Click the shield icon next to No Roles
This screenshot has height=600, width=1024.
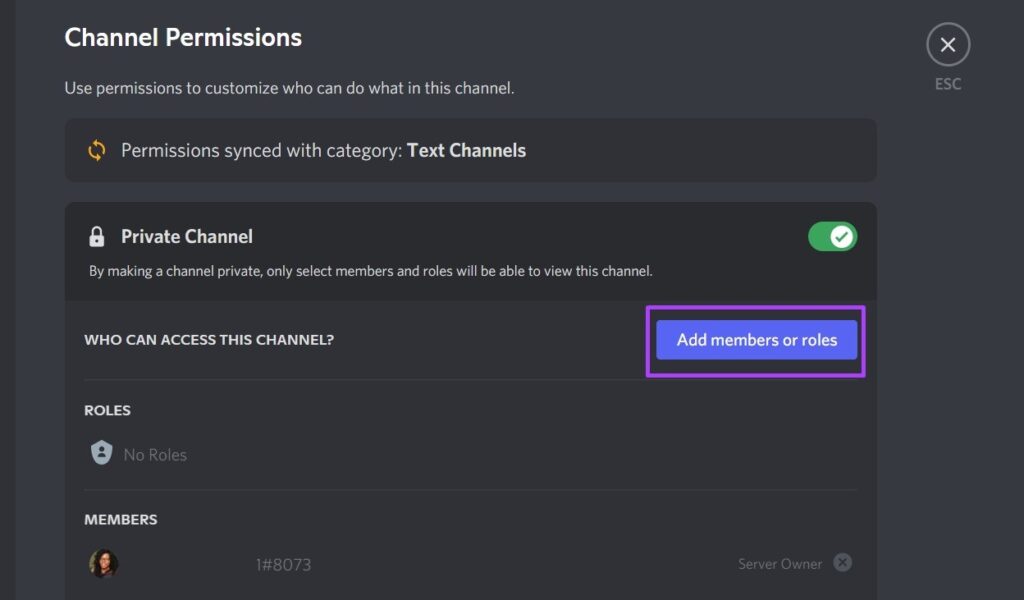(x=101, y=454)
